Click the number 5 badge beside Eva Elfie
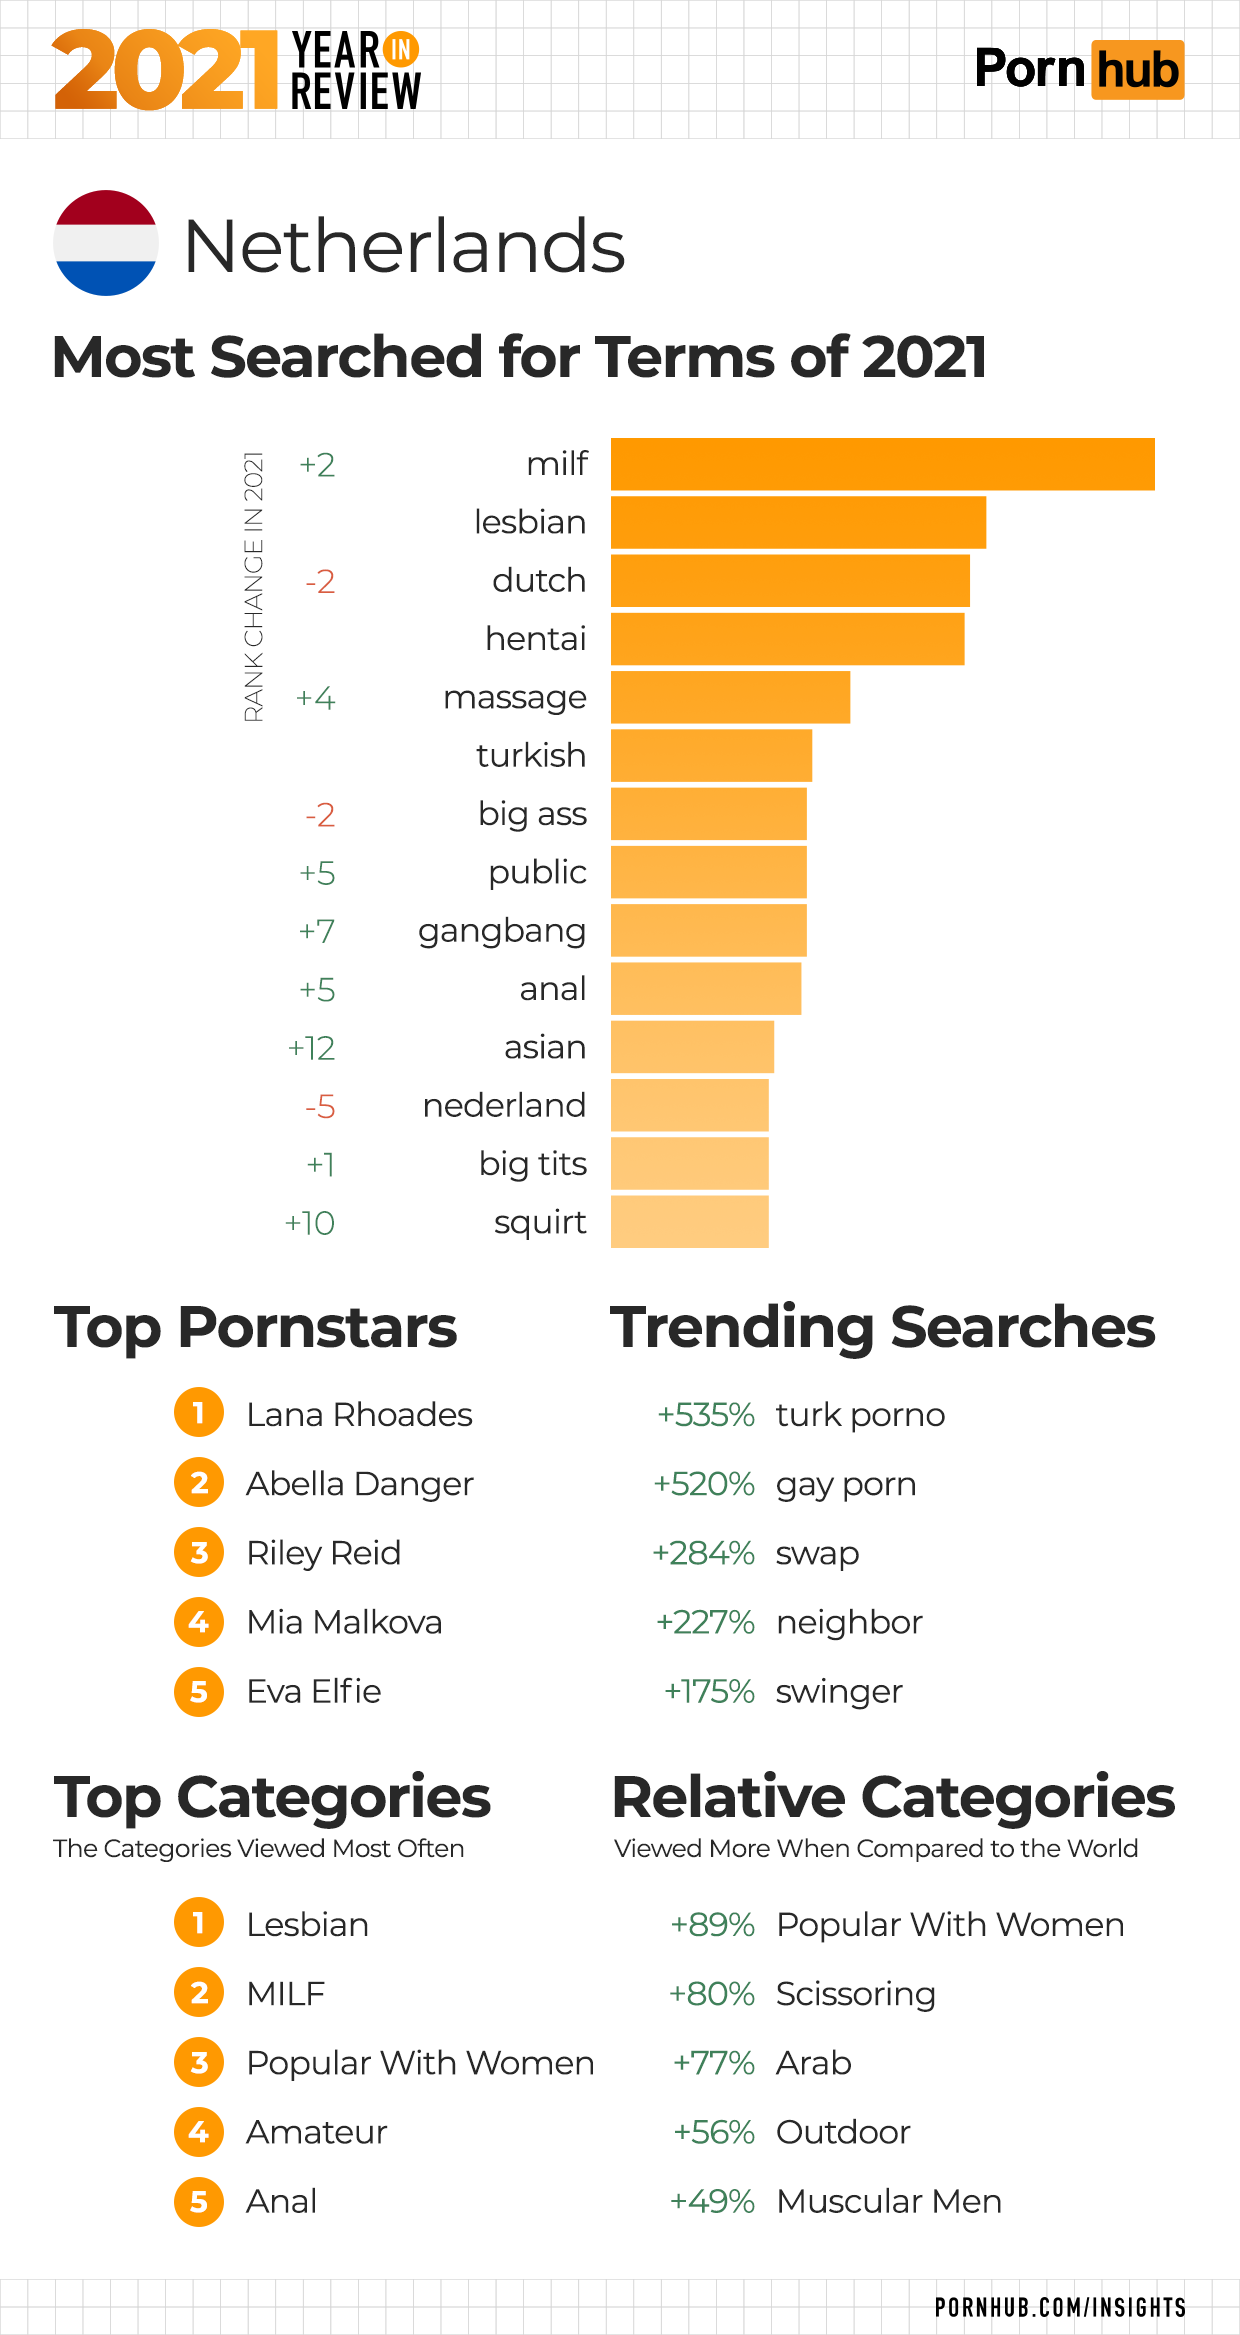 (x=199, y=1691)
